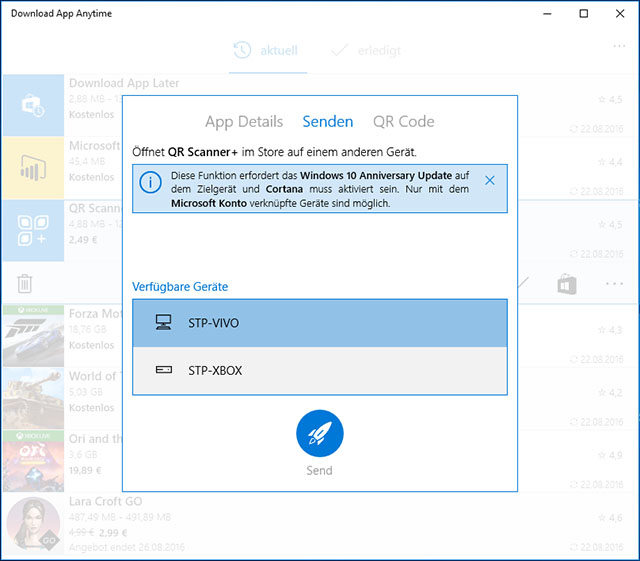Minimize the Download App Anytime window

547,13
